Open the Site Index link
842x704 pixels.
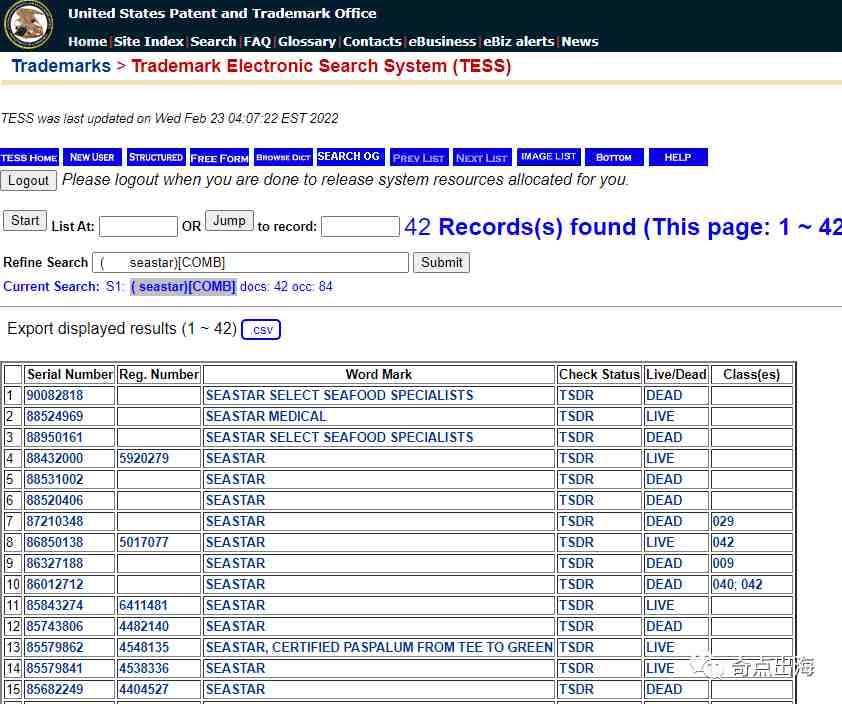[149, 41]
